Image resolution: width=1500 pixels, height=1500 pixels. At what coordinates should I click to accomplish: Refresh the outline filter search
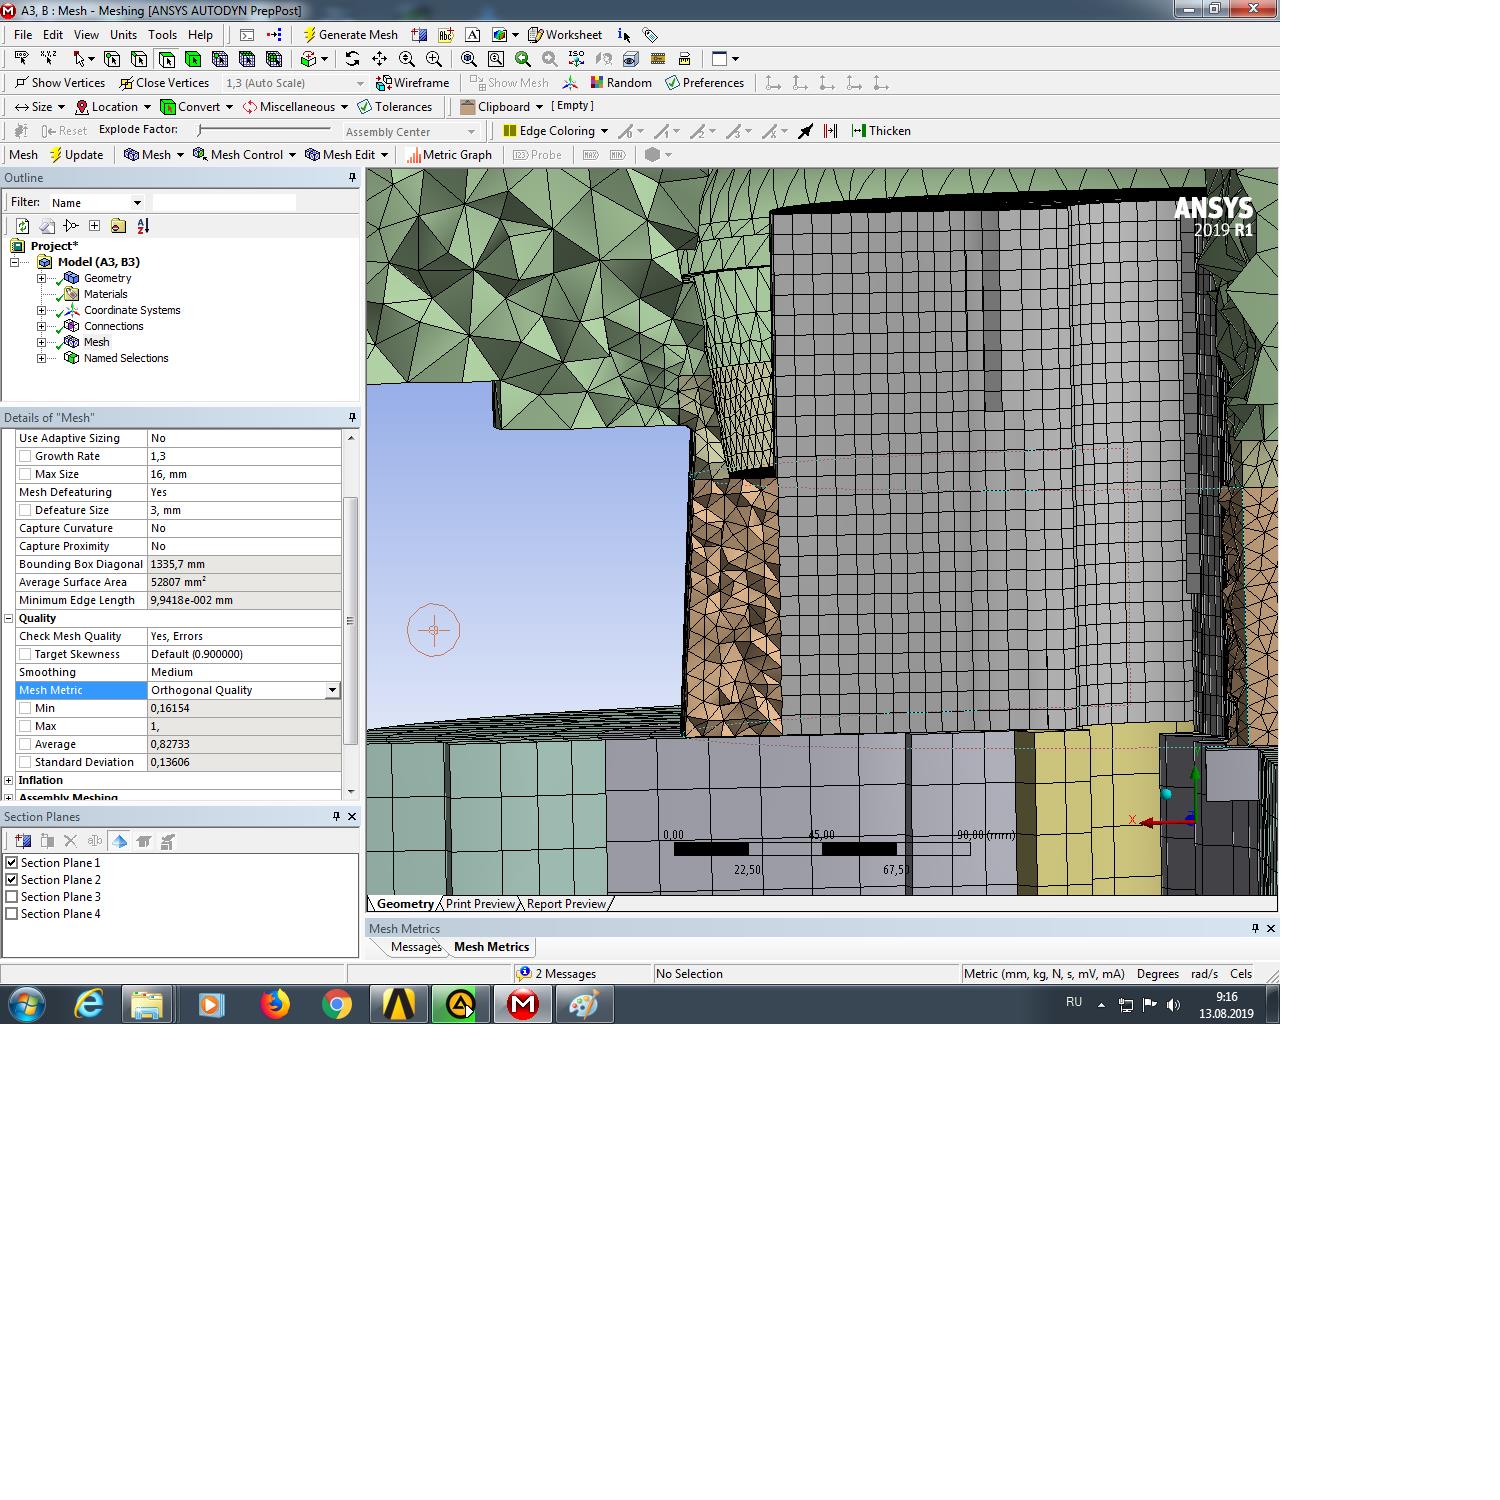click(22, 226)
